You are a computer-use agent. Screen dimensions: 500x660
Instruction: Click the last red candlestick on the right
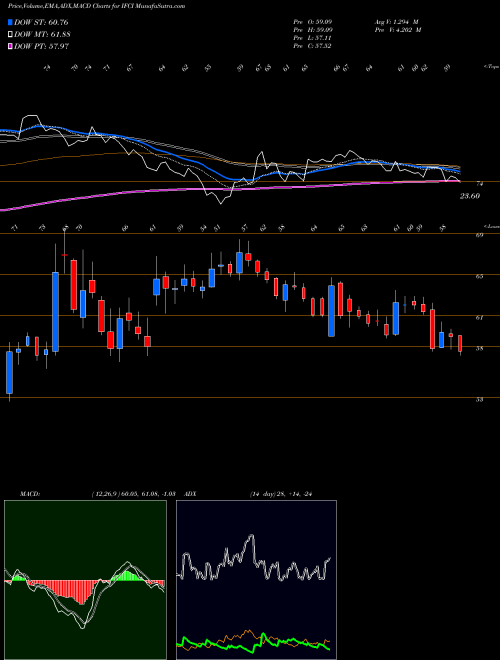460,343
